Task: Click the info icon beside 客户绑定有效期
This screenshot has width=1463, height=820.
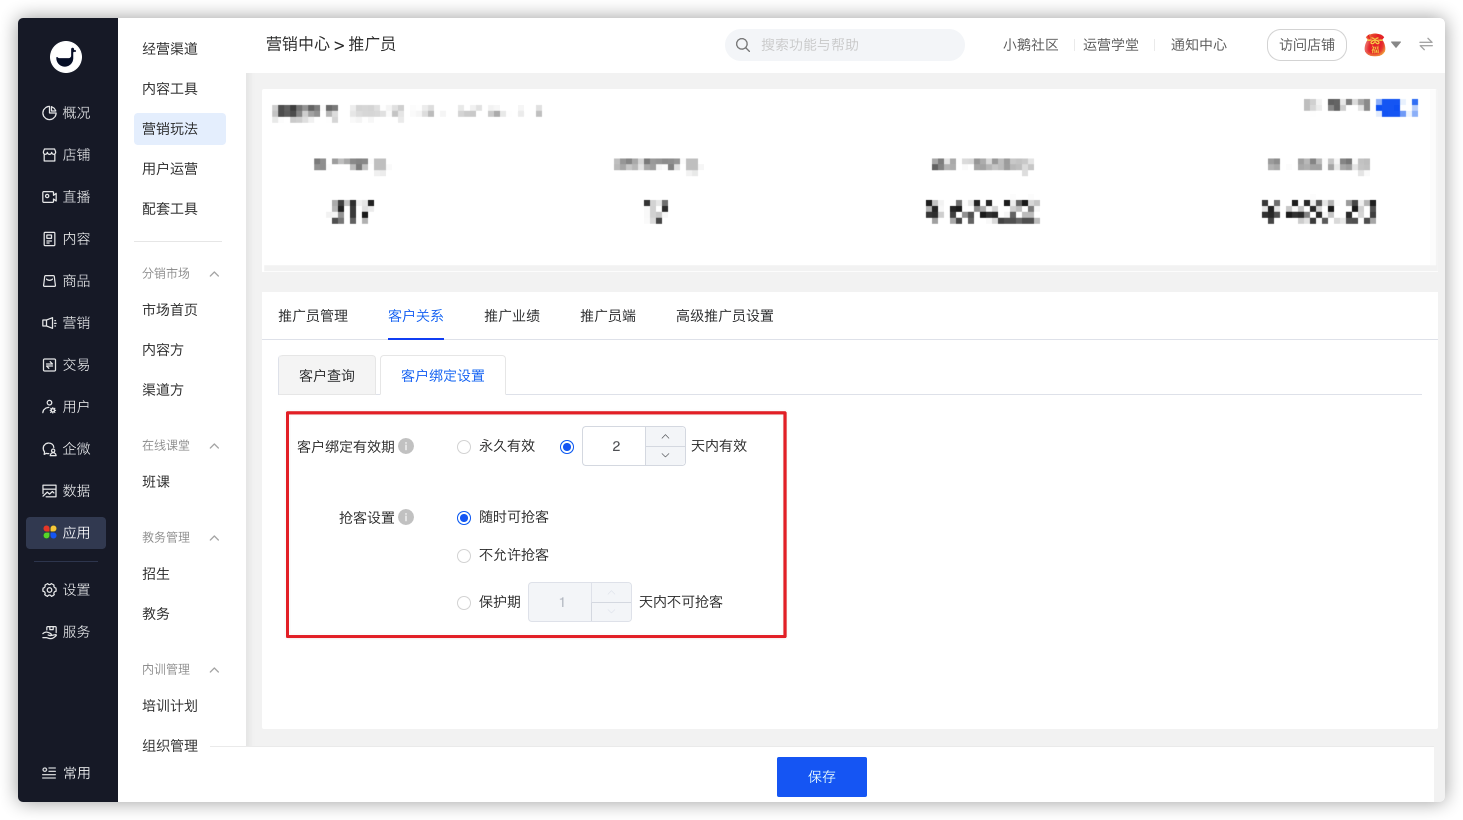Action: coord(406,446)
